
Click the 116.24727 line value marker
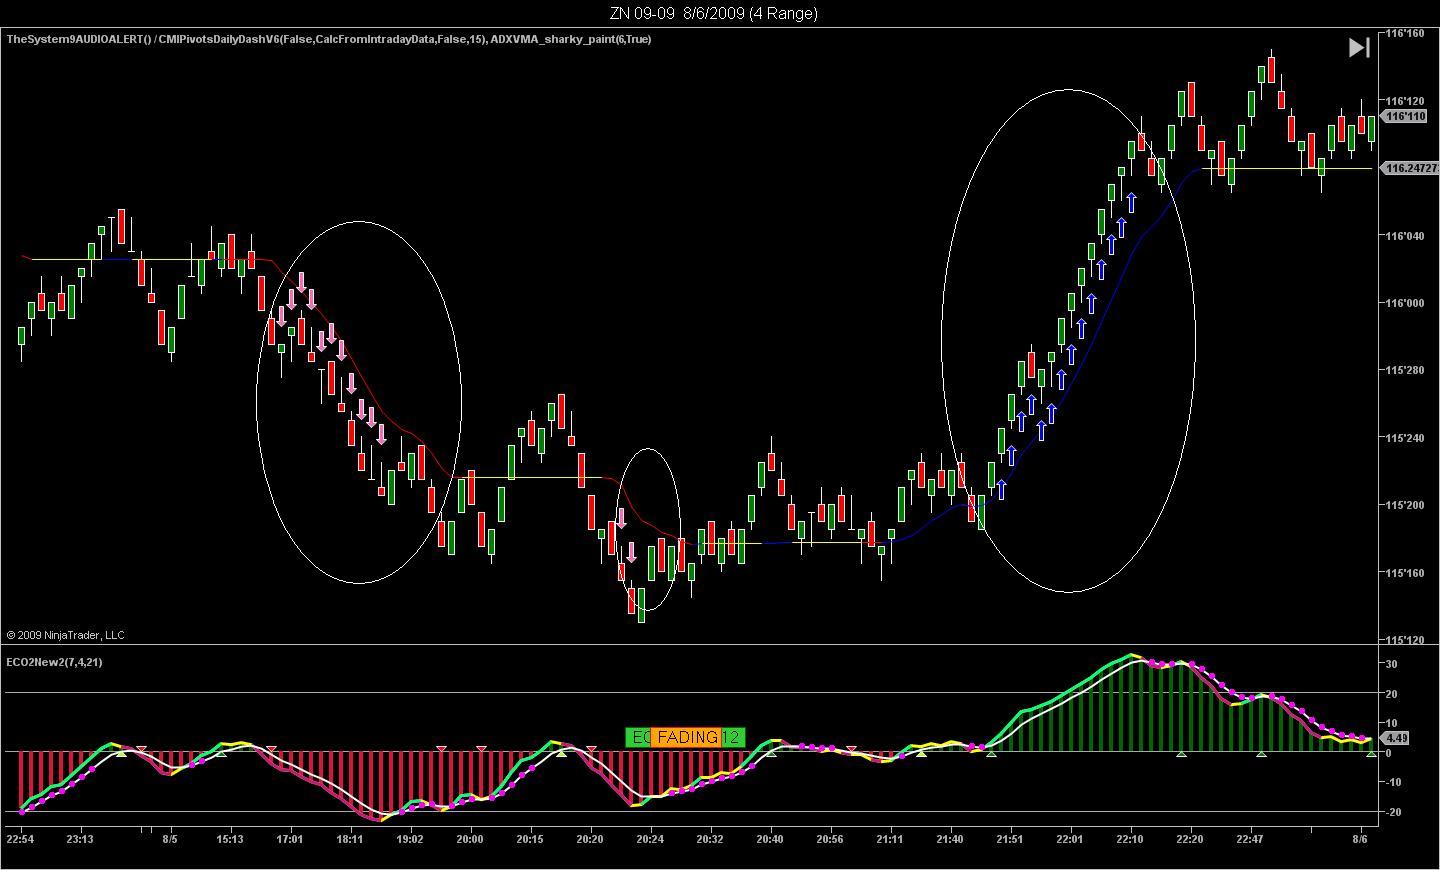point(1410,168)
